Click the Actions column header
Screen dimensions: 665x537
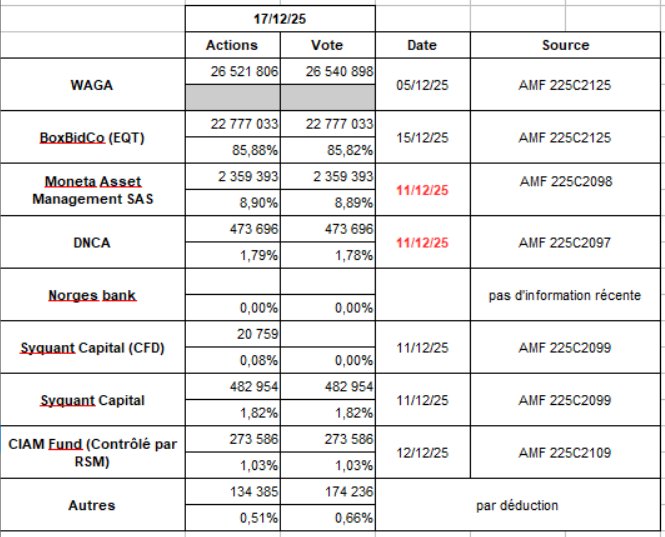(231, 45)
